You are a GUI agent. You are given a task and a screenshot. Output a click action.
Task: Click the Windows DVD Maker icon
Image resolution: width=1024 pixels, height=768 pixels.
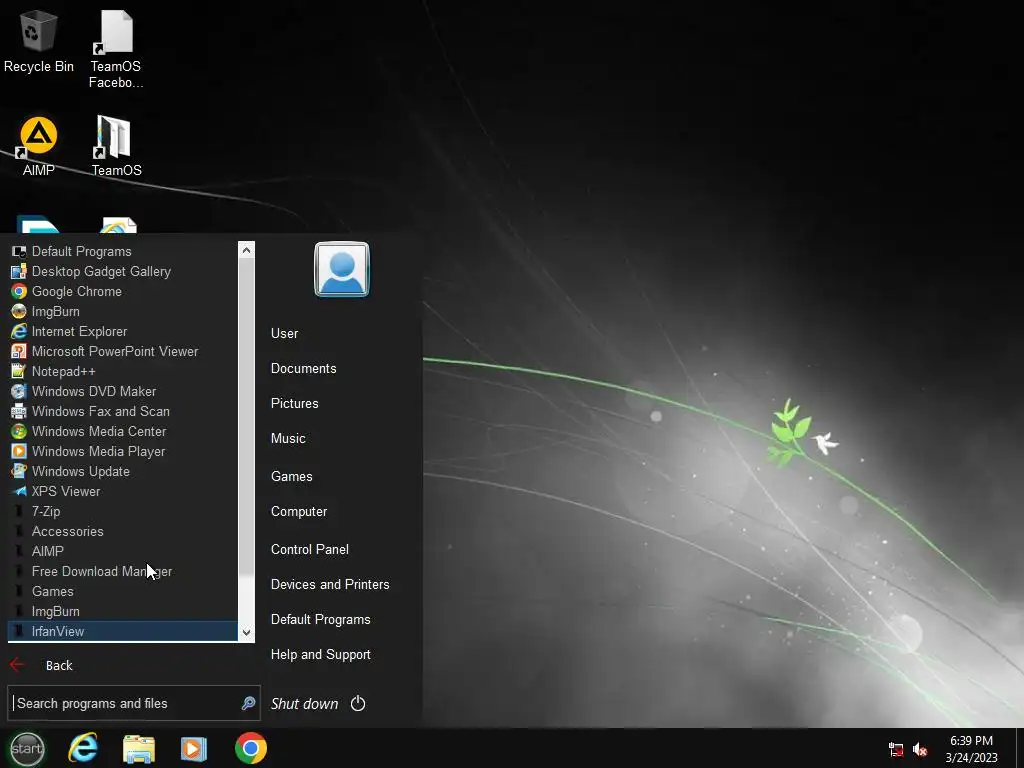coord(19,392)
